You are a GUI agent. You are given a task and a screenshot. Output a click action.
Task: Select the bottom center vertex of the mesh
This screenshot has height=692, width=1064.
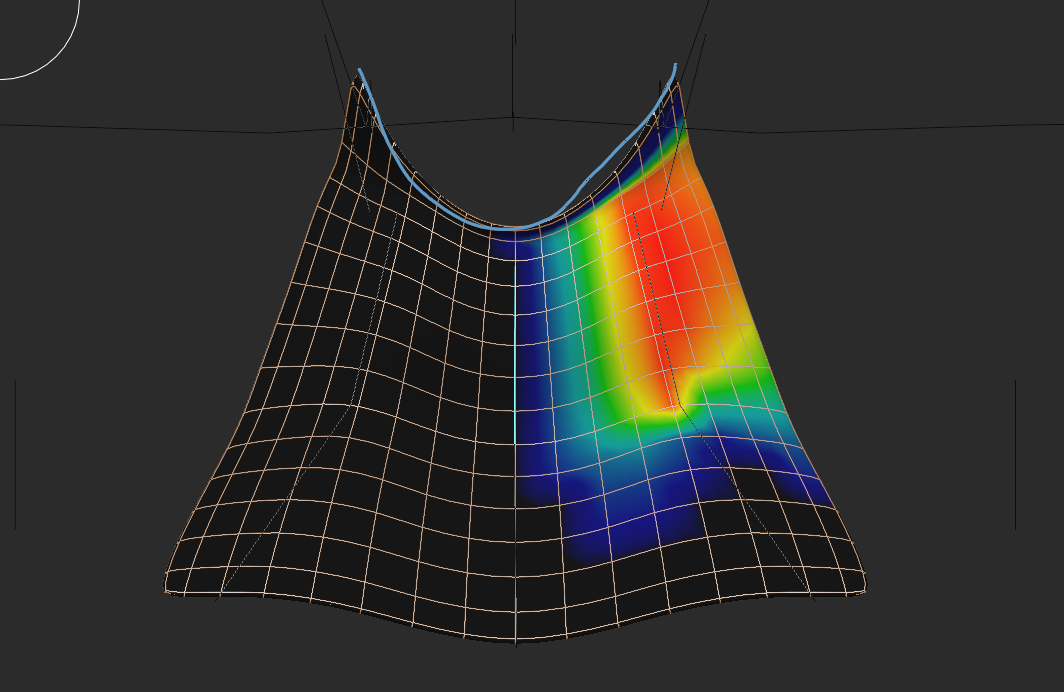click(x=515, y=642)
